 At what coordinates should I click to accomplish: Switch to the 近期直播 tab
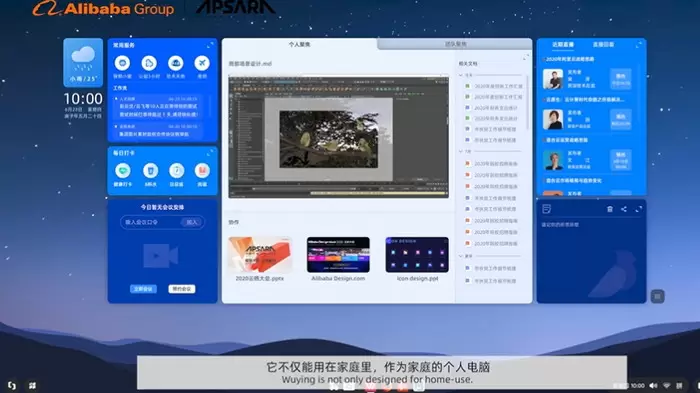563,45
